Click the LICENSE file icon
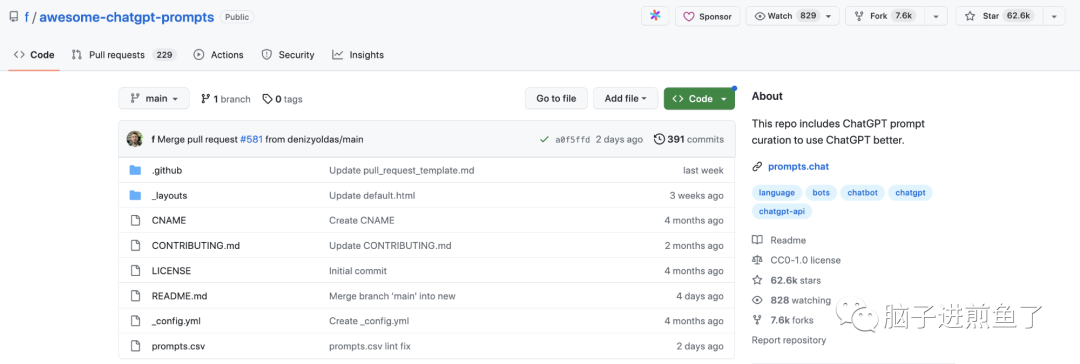The image size is (1080, 364). 135,271
